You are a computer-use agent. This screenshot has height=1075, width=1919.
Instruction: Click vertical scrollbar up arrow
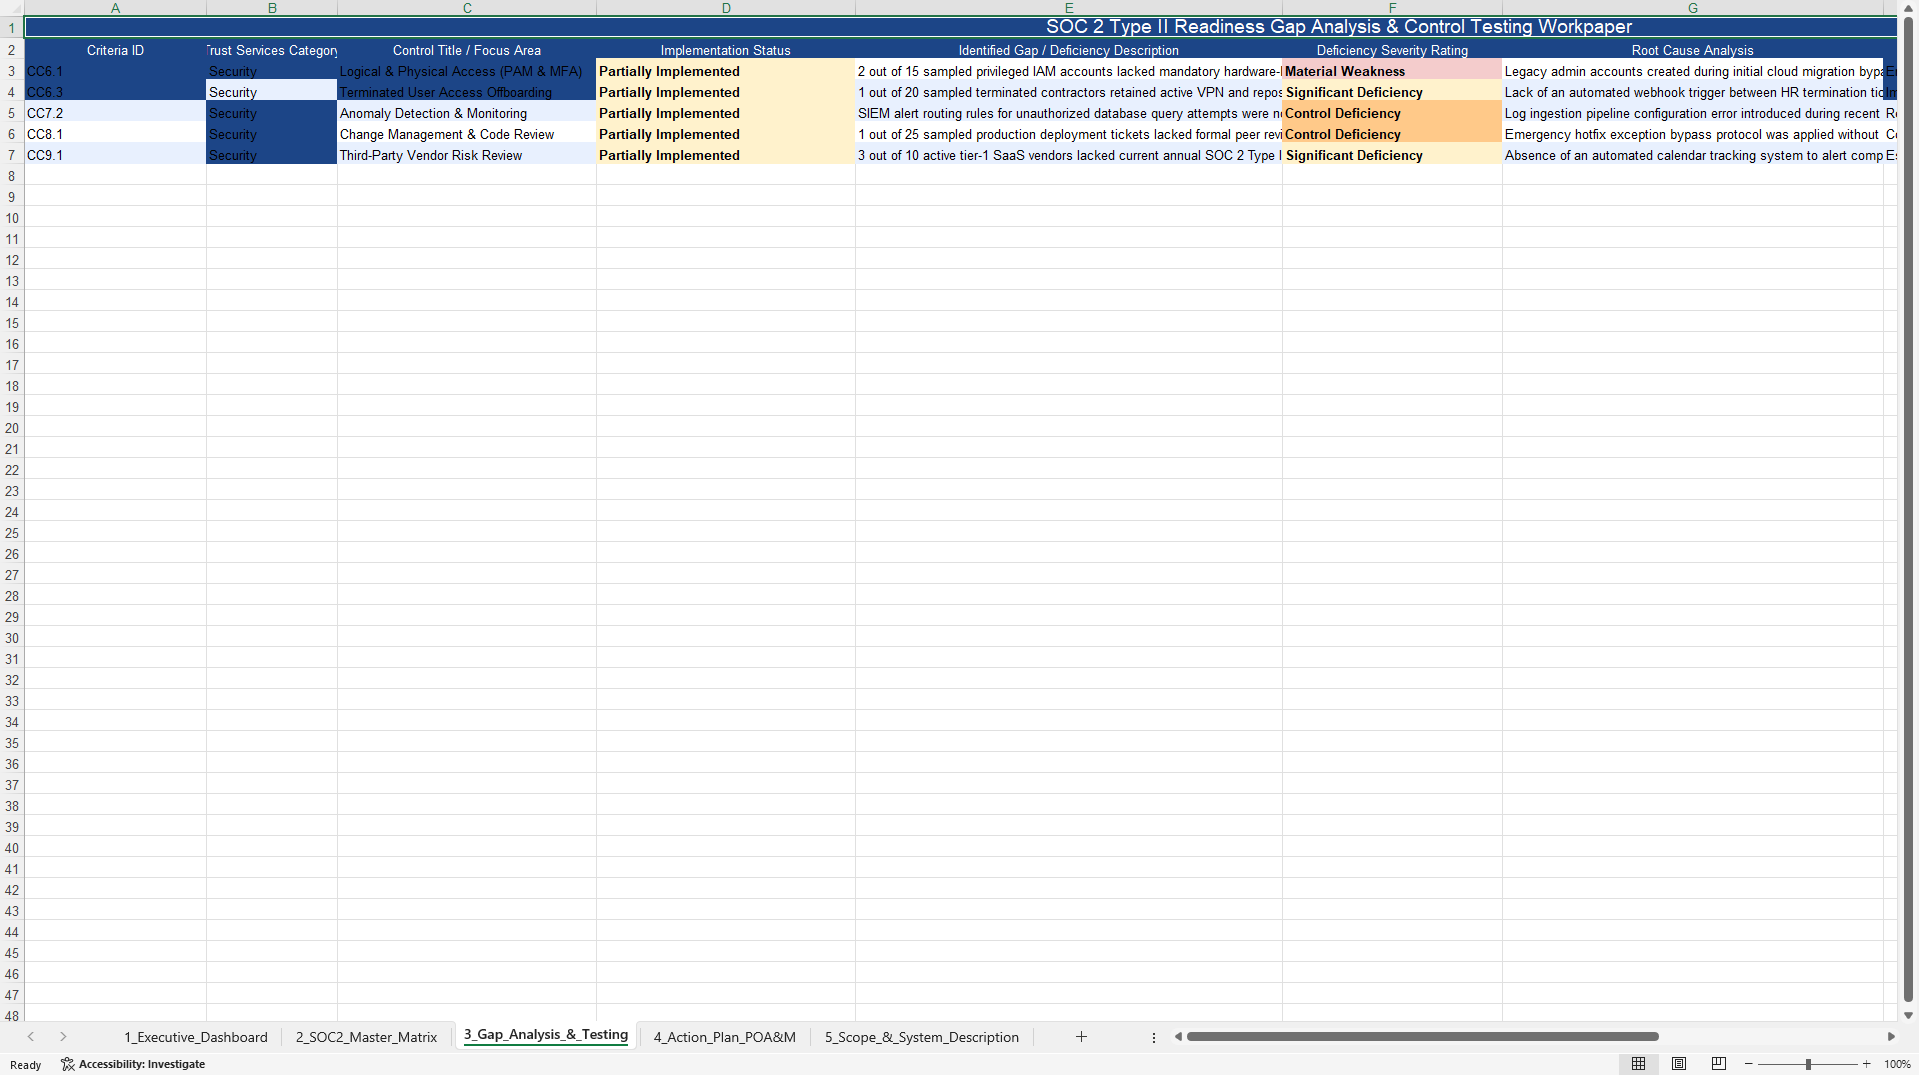[x=1908, y=8]
